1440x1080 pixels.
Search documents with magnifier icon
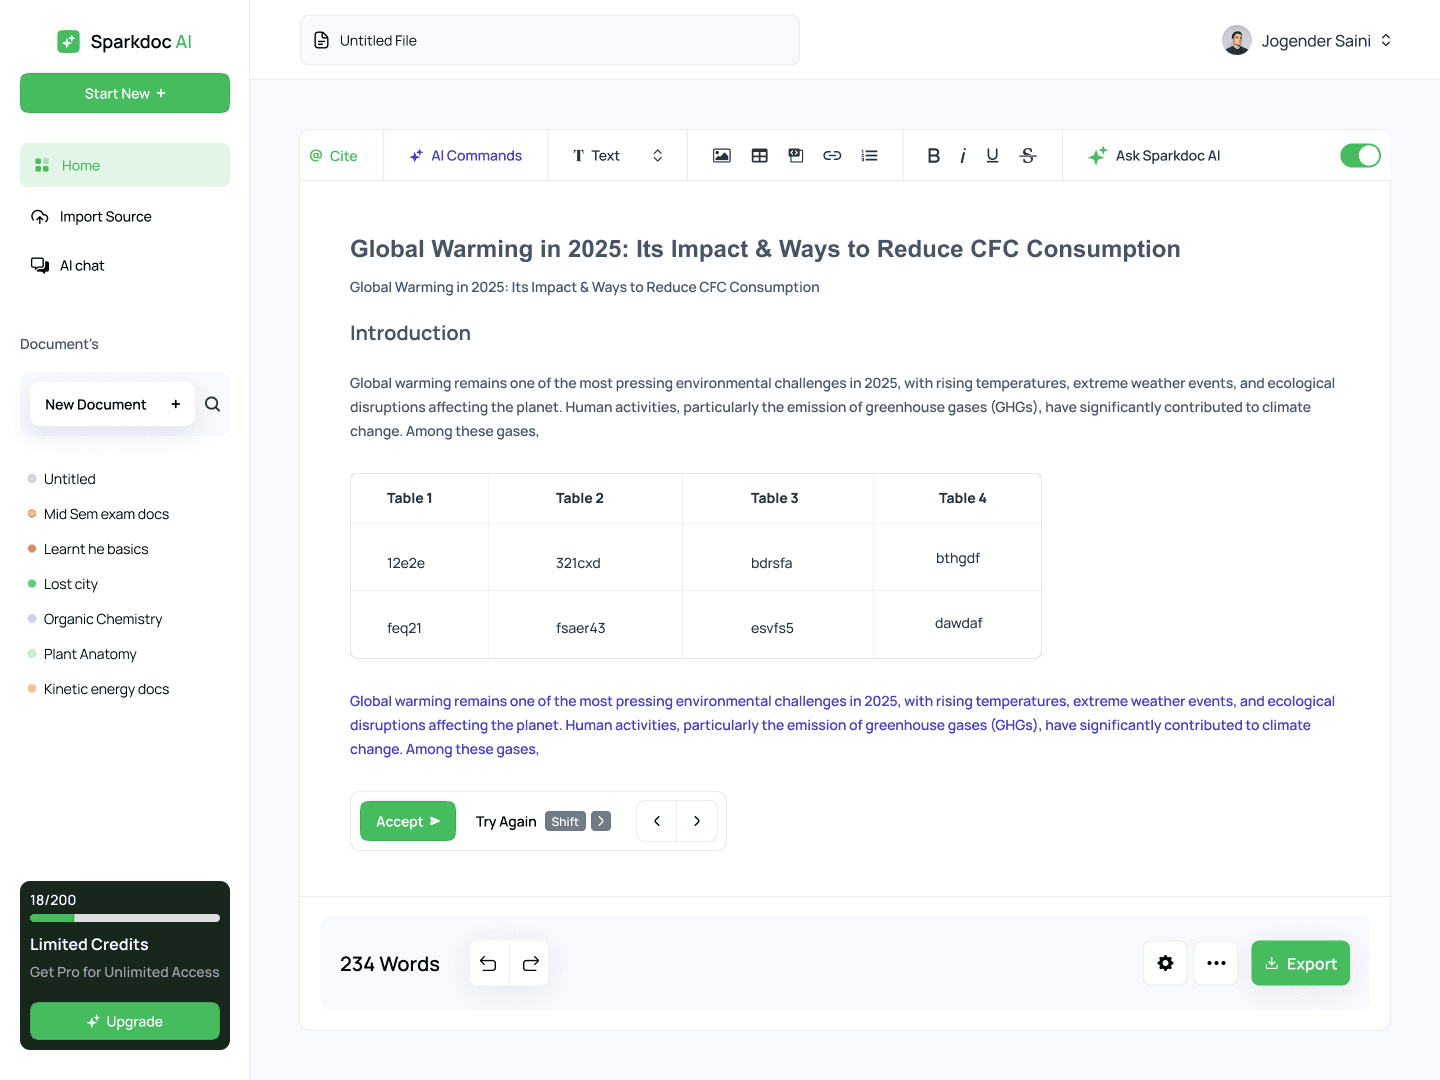pyautogui.click(x=212, y=405)
